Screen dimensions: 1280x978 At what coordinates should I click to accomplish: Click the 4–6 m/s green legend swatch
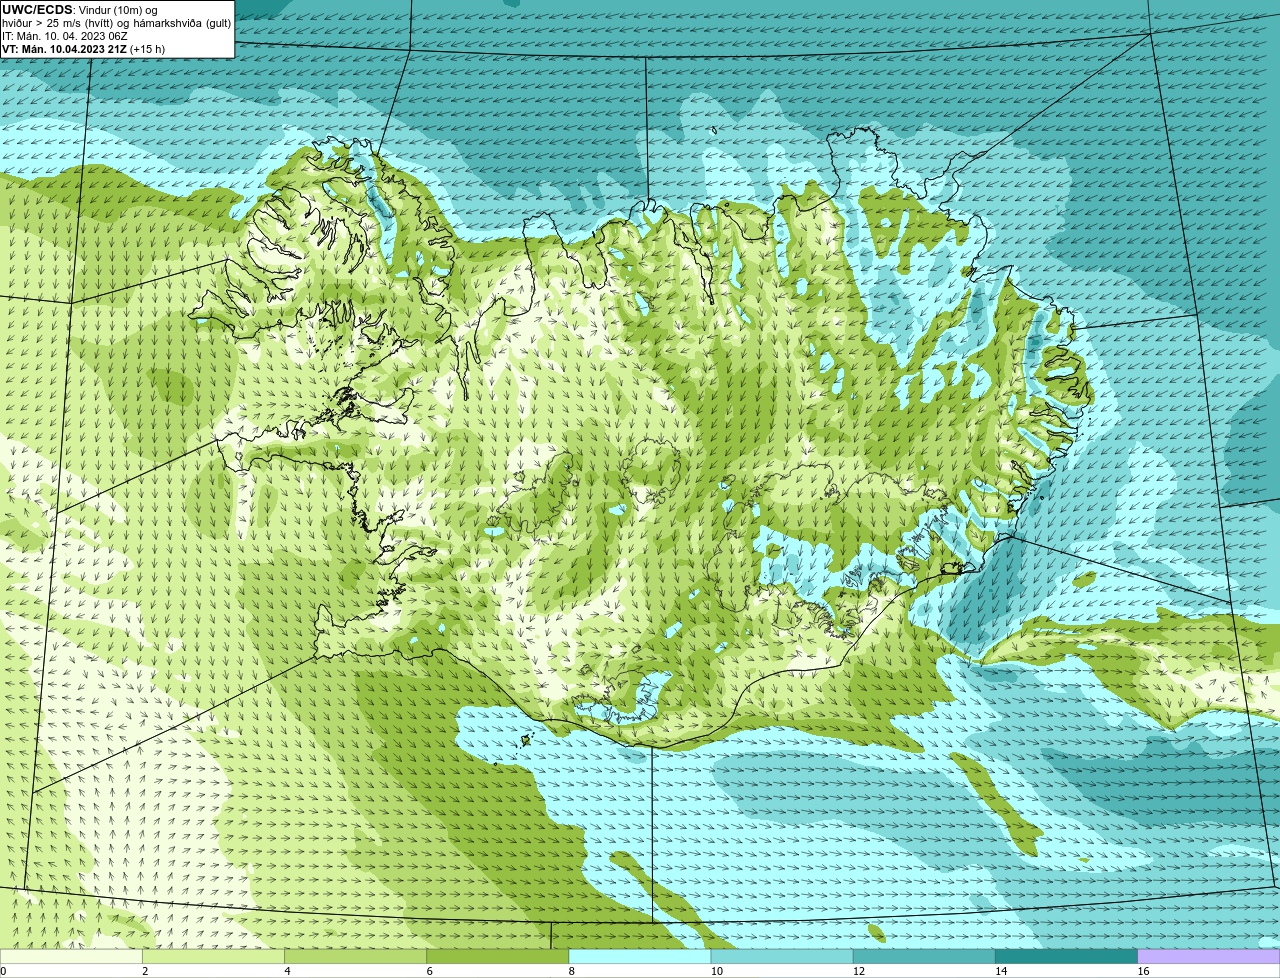tap(355, 957)
